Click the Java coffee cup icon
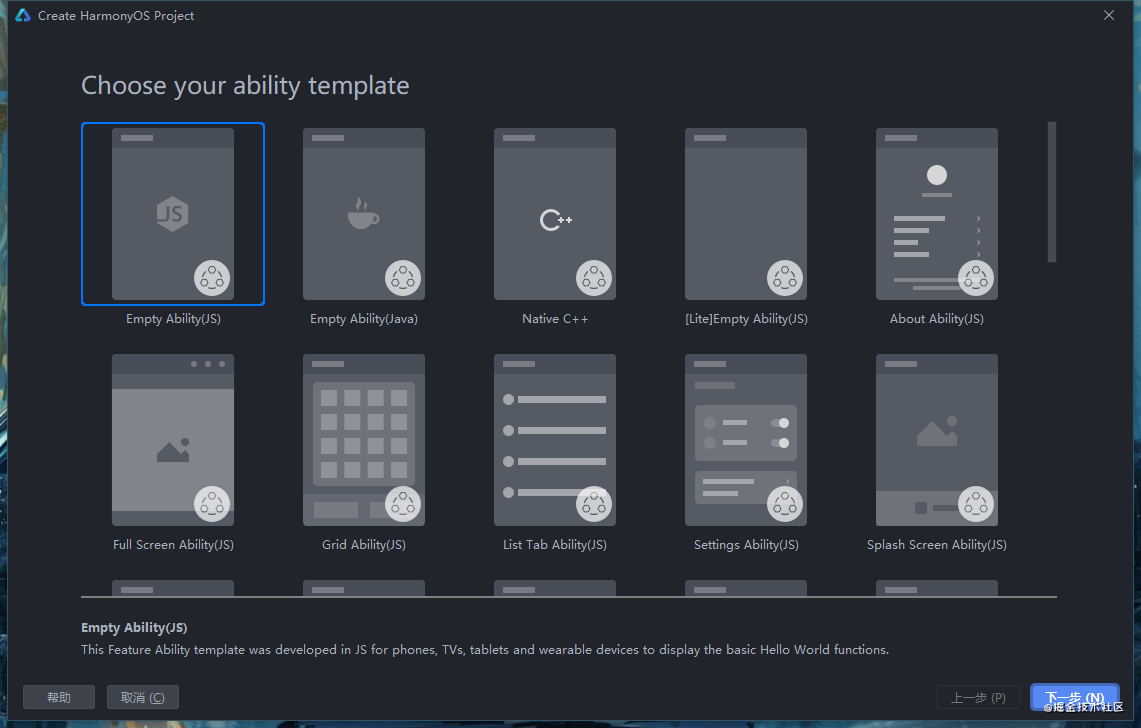The width and height of the screenshot is (1141, 728). coord(363,214)
